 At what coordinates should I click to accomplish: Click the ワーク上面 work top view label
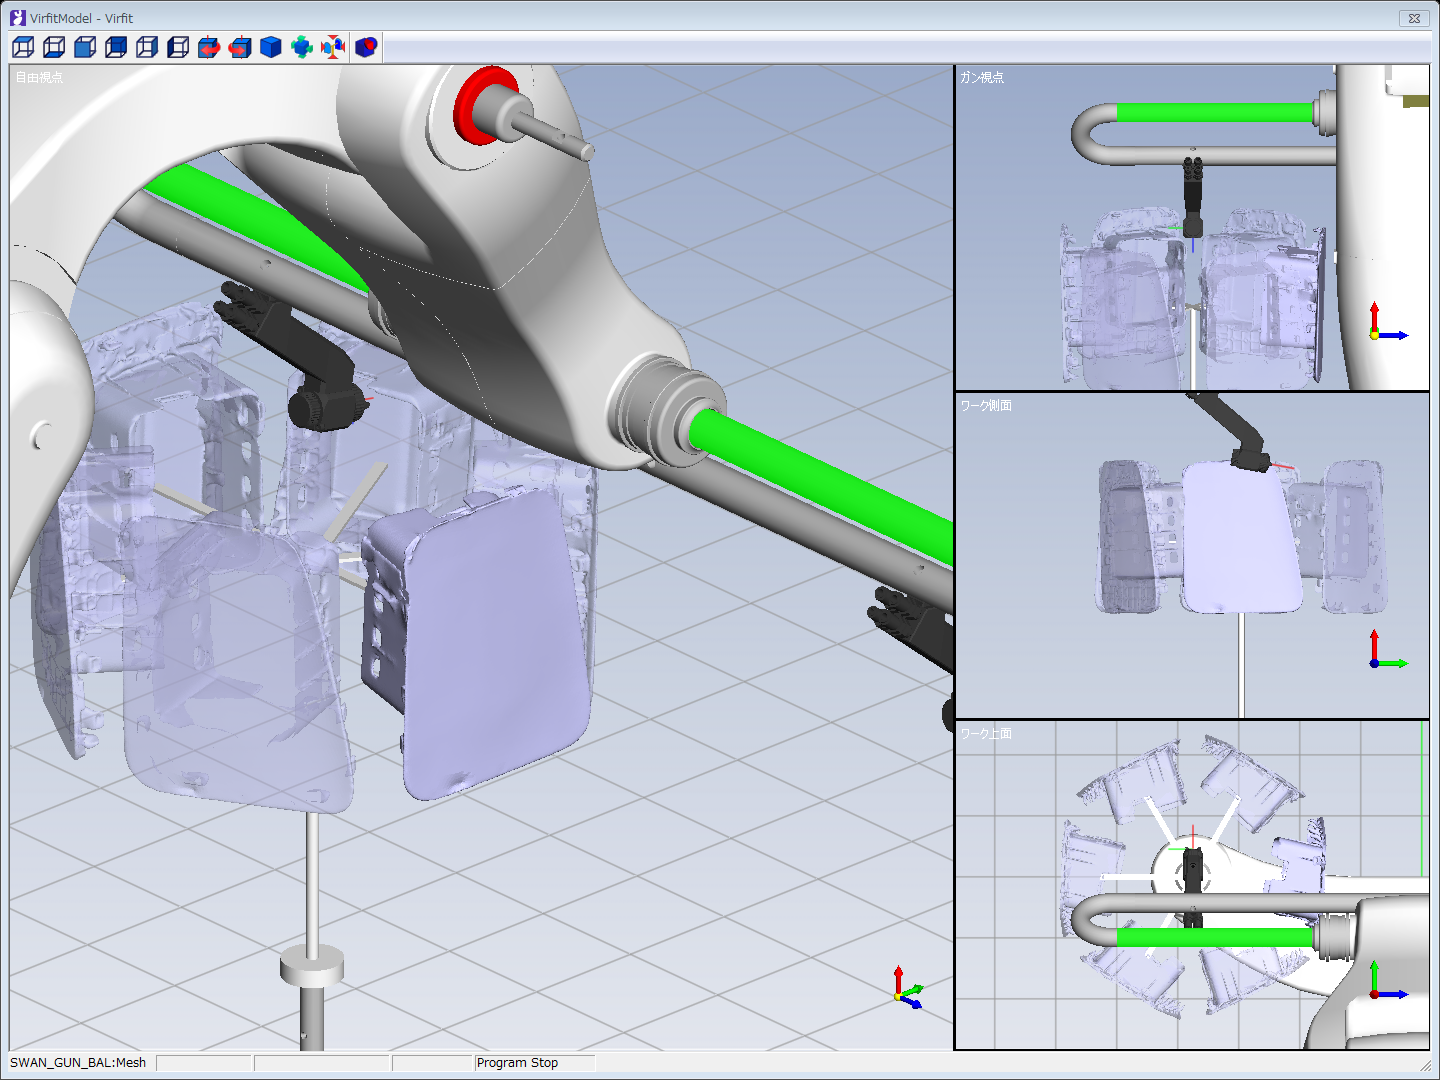click(986, 733)
